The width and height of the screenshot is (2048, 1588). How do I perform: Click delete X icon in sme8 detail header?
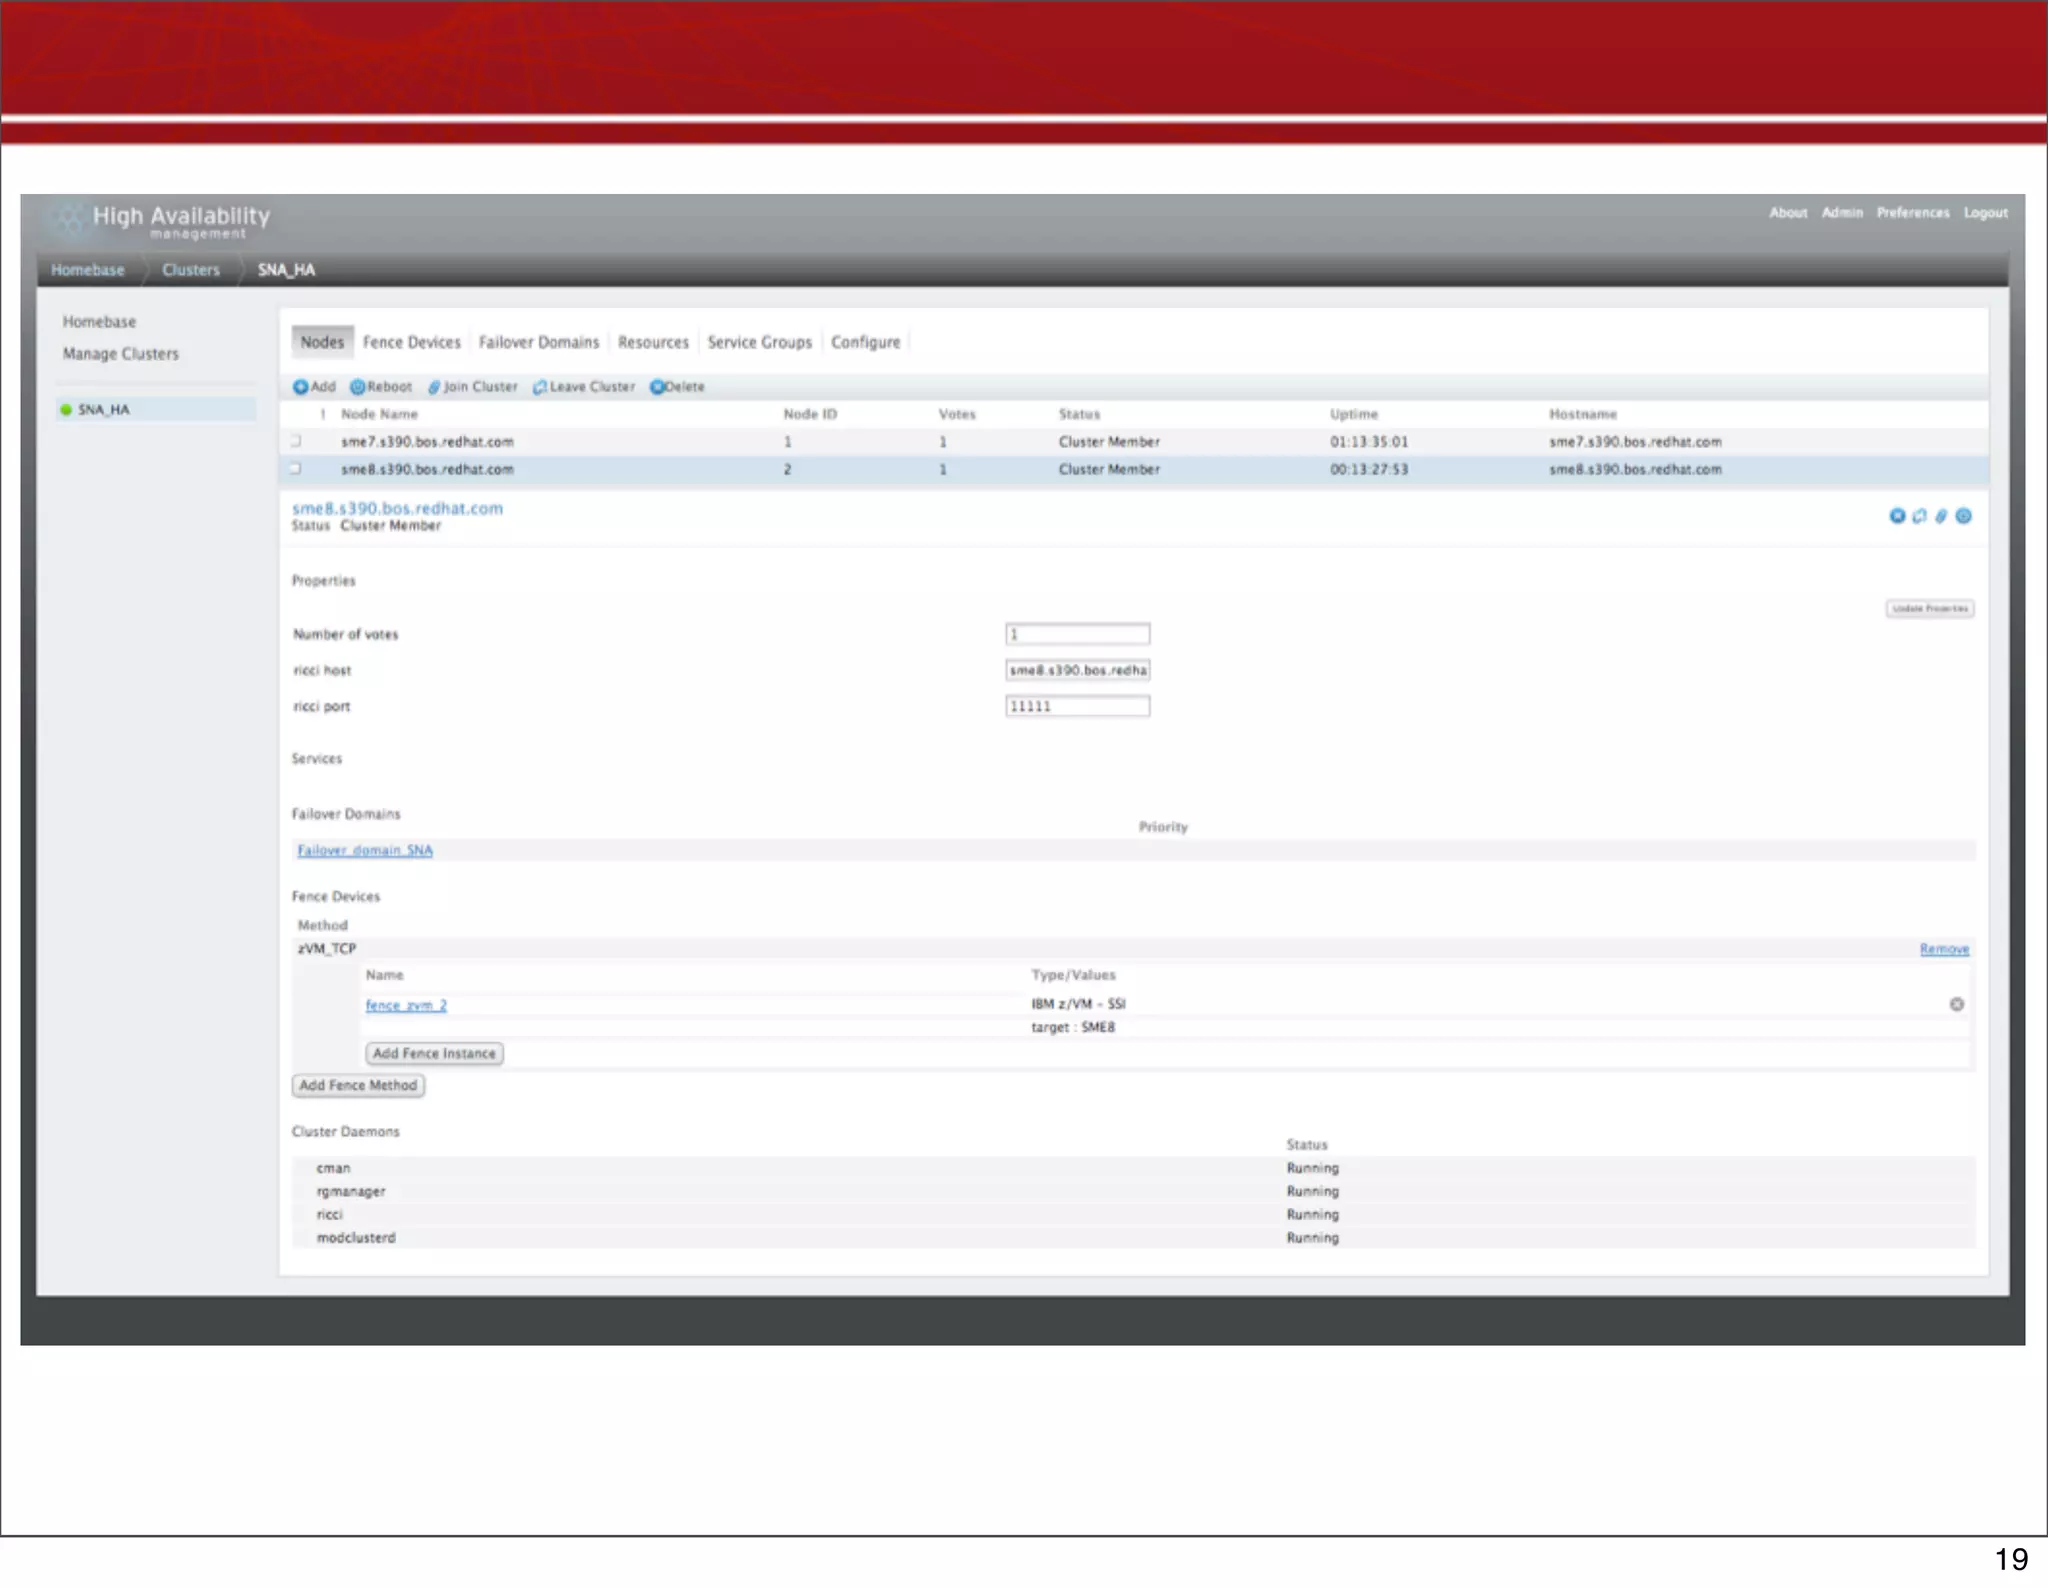[x=1897, y=516]
